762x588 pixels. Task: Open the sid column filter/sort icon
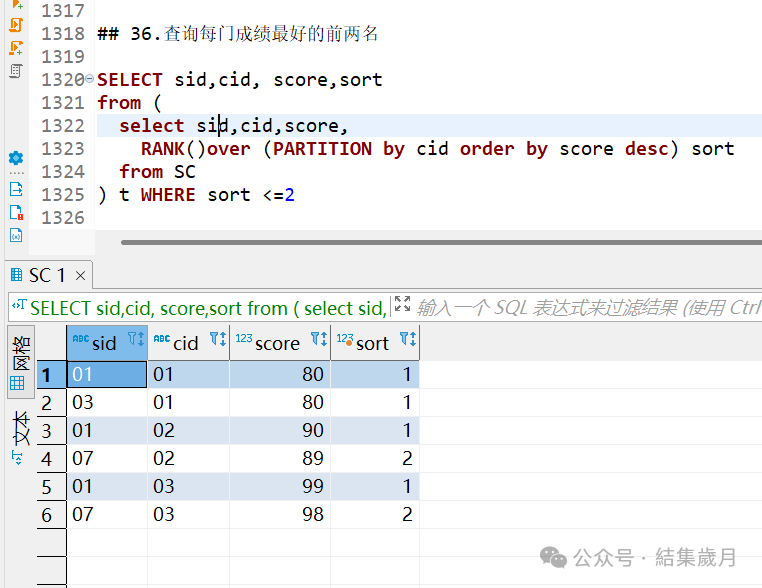coord(136,339)
